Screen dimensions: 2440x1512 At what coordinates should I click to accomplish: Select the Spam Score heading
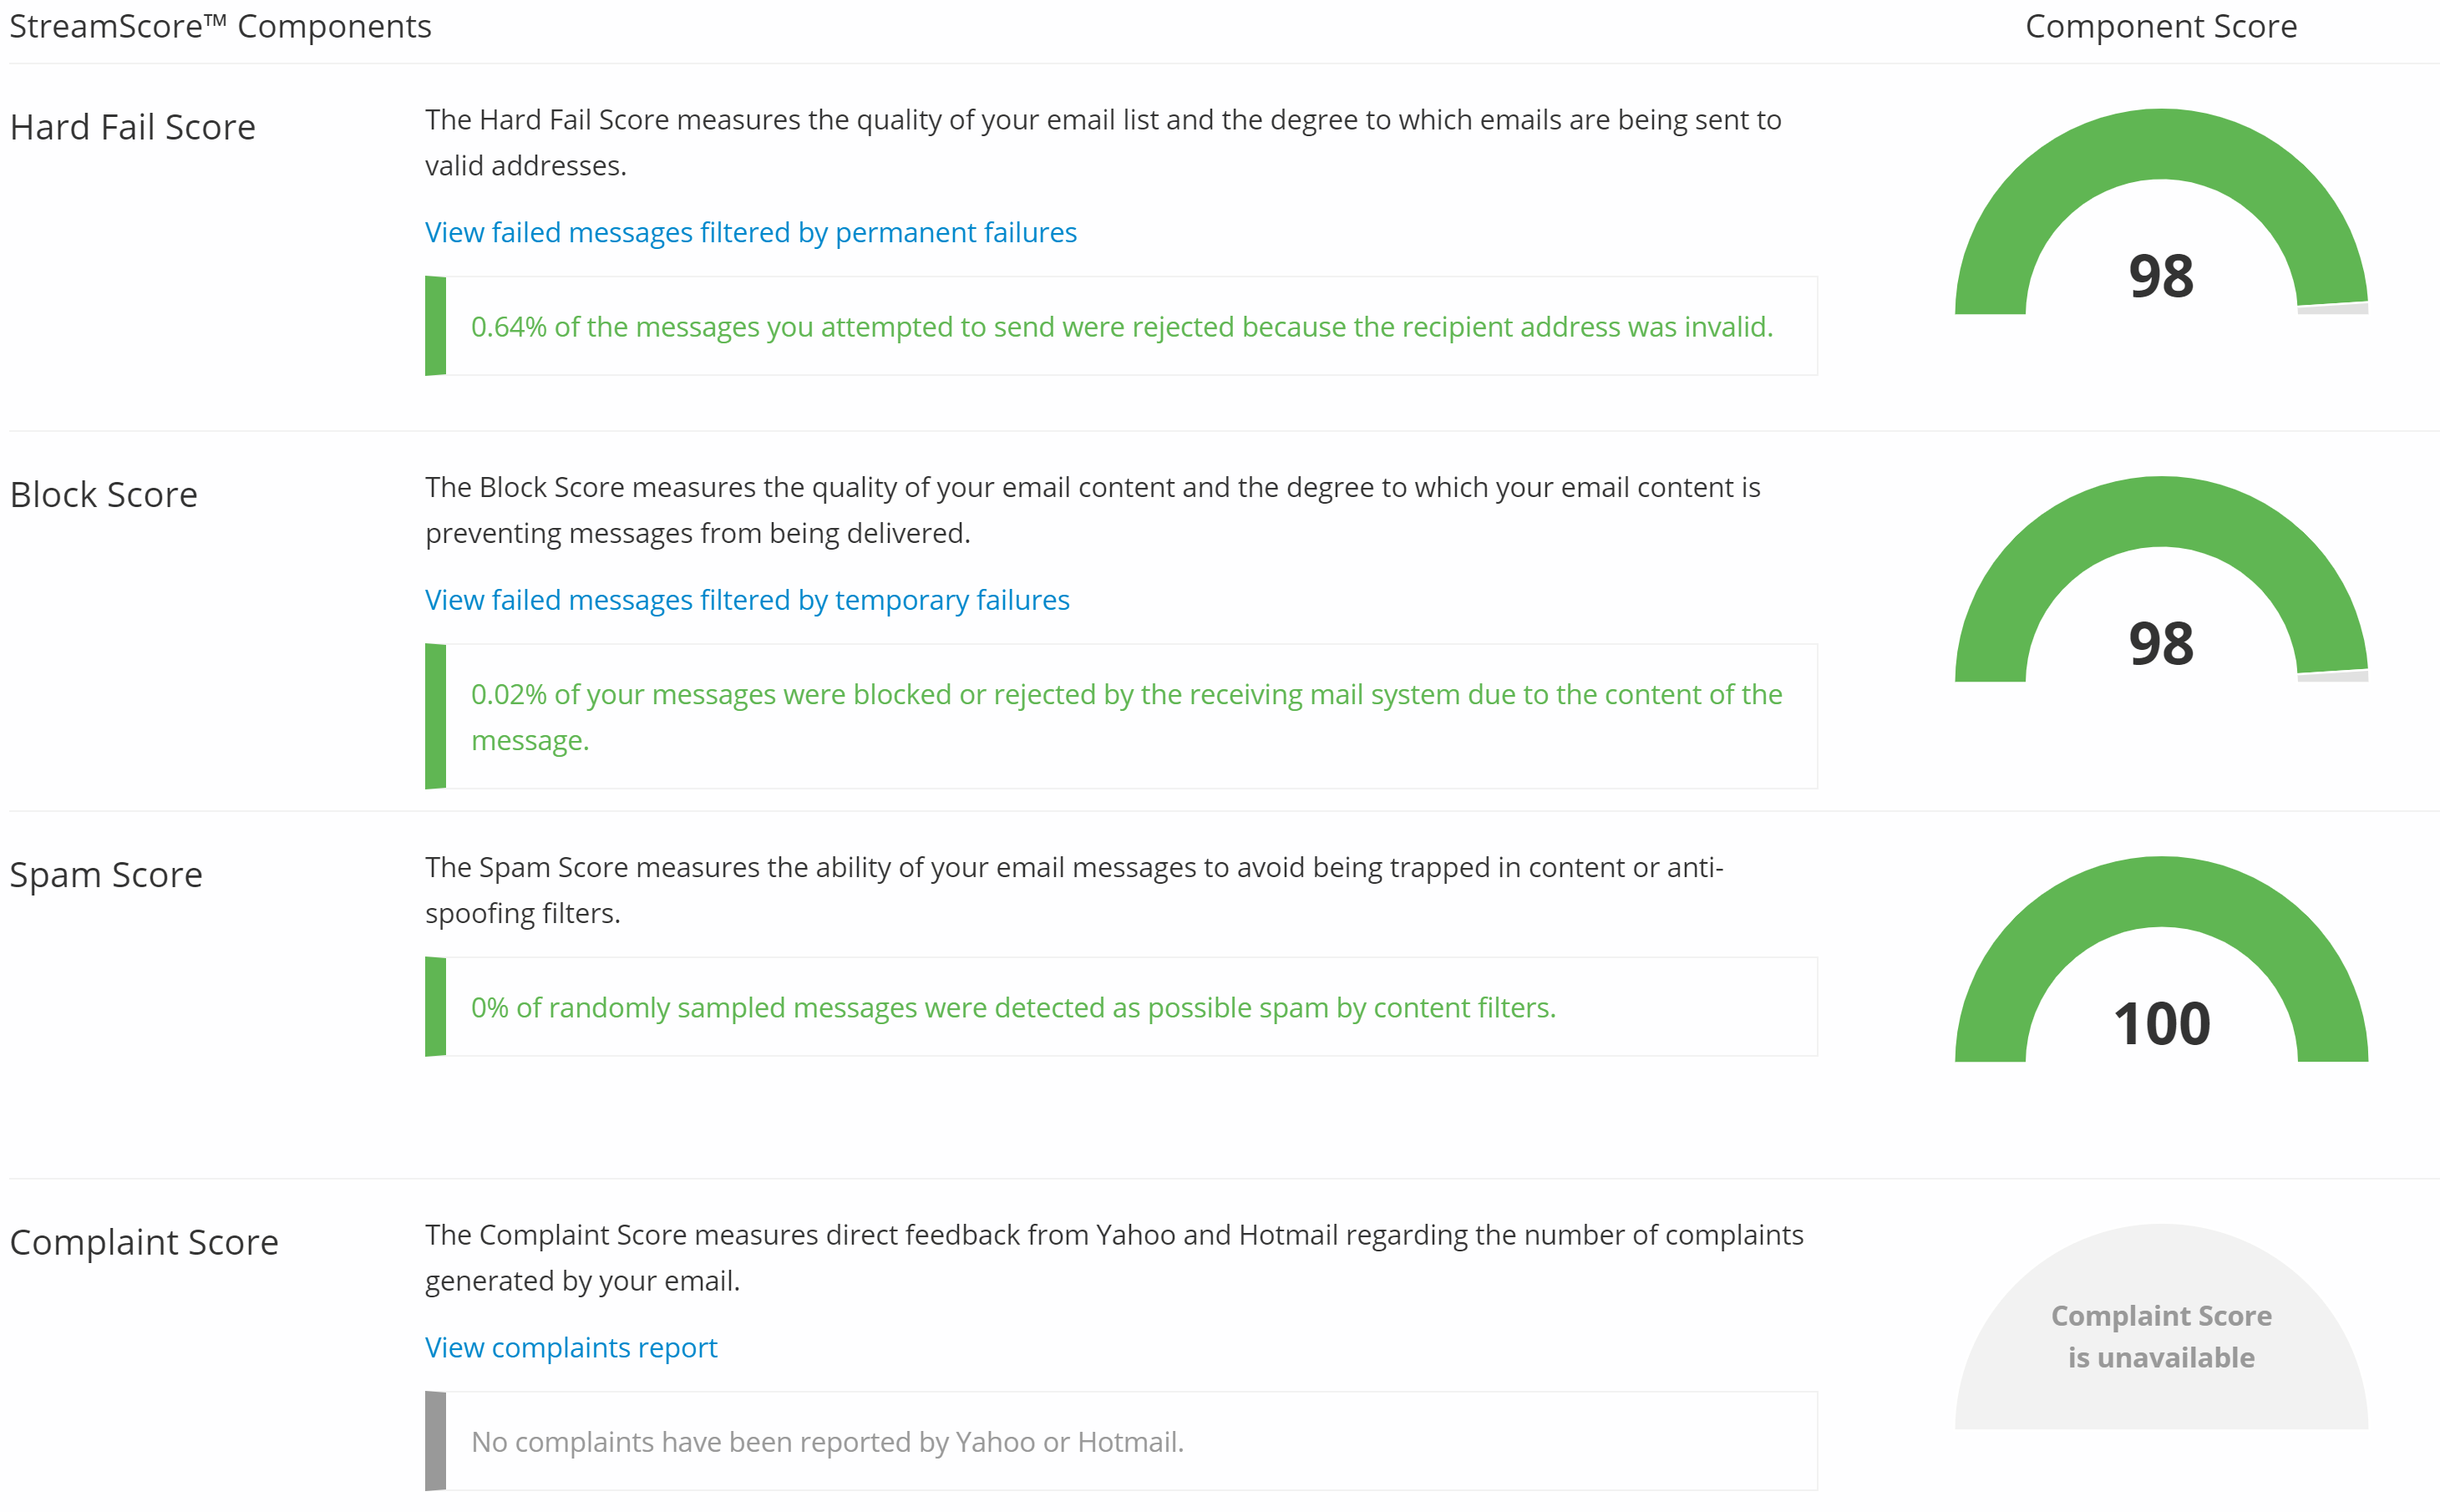click(106, 875)
